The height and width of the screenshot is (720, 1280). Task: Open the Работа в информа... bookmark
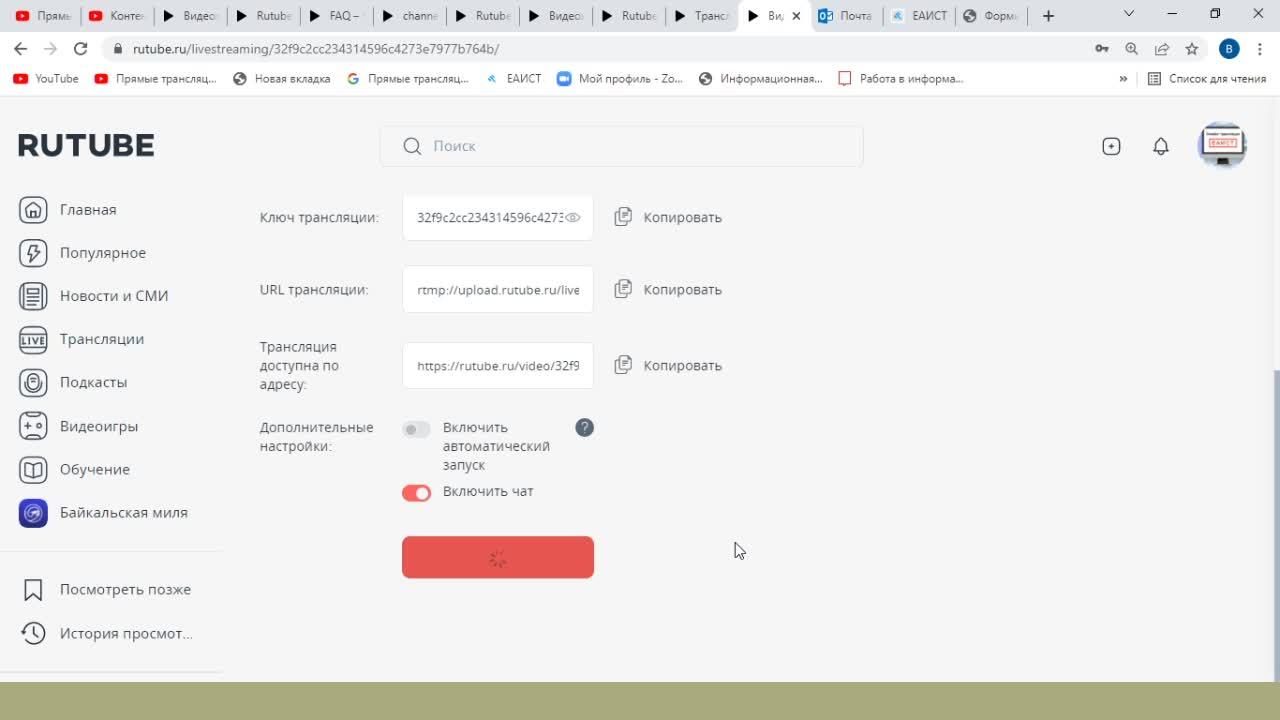tap(900, 79)
